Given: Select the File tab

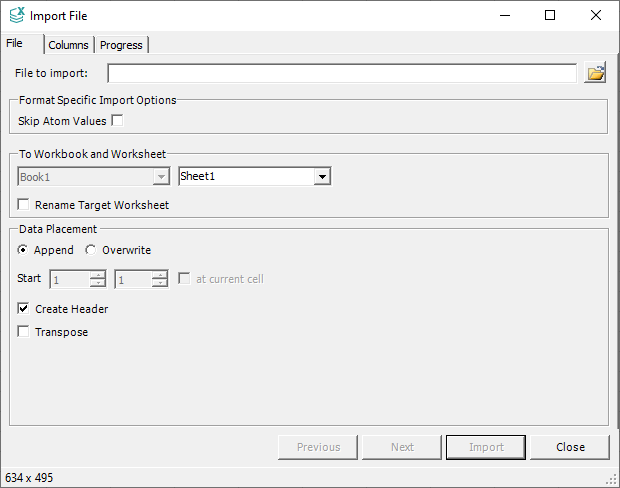Looking at the screenshot, I should point(15,44).
